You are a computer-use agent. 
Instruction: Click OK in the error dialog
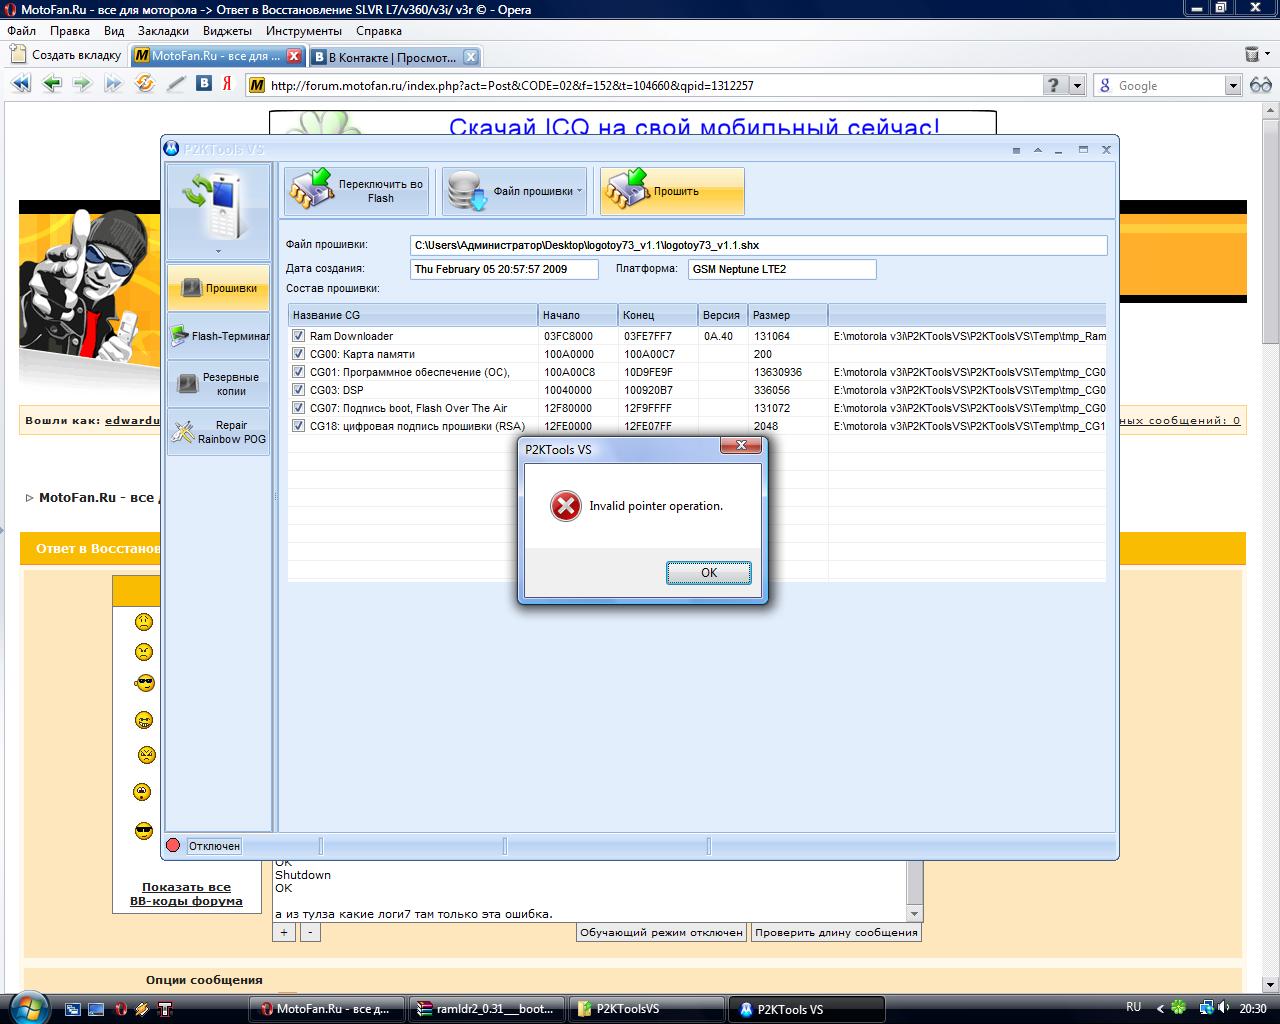(709, 572)
